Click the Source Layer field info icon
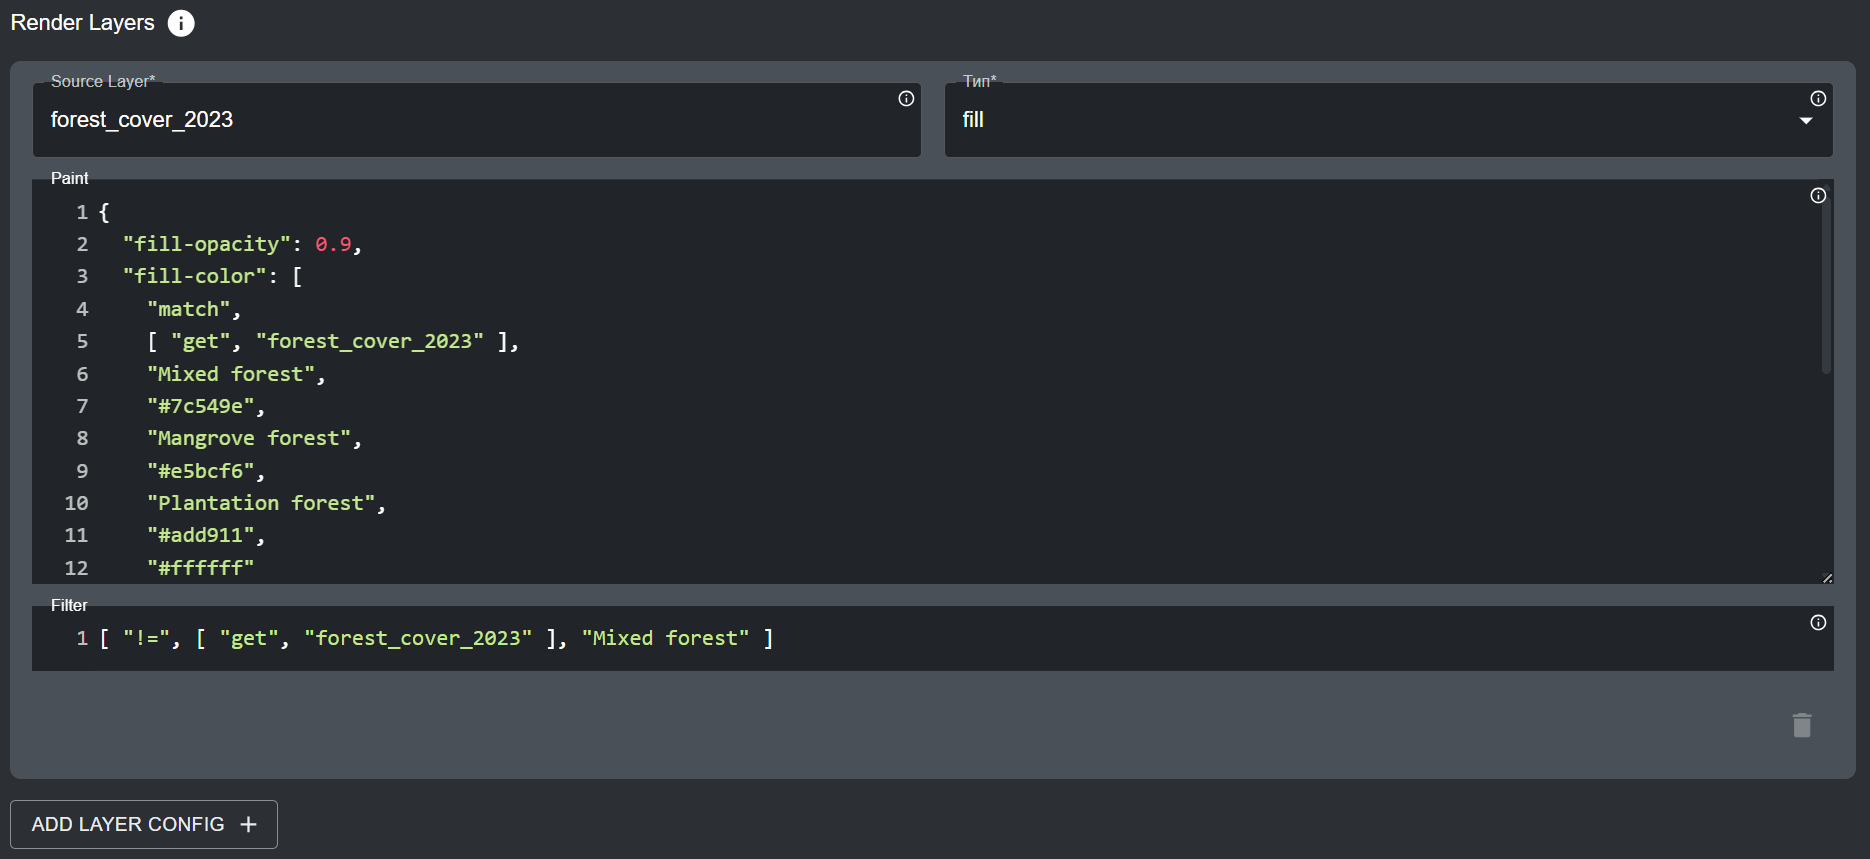This screenshot has width=1870, height=859. click(x=906, y=98)
